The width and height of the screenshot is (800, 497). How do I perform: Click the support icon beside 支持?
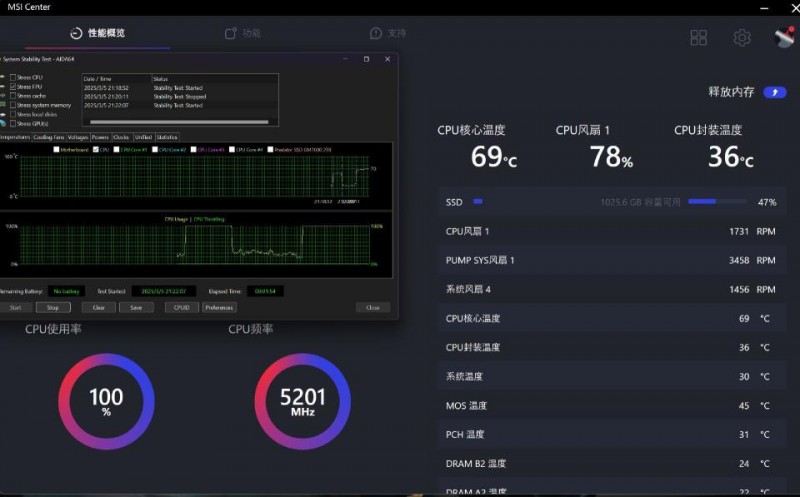376,33
